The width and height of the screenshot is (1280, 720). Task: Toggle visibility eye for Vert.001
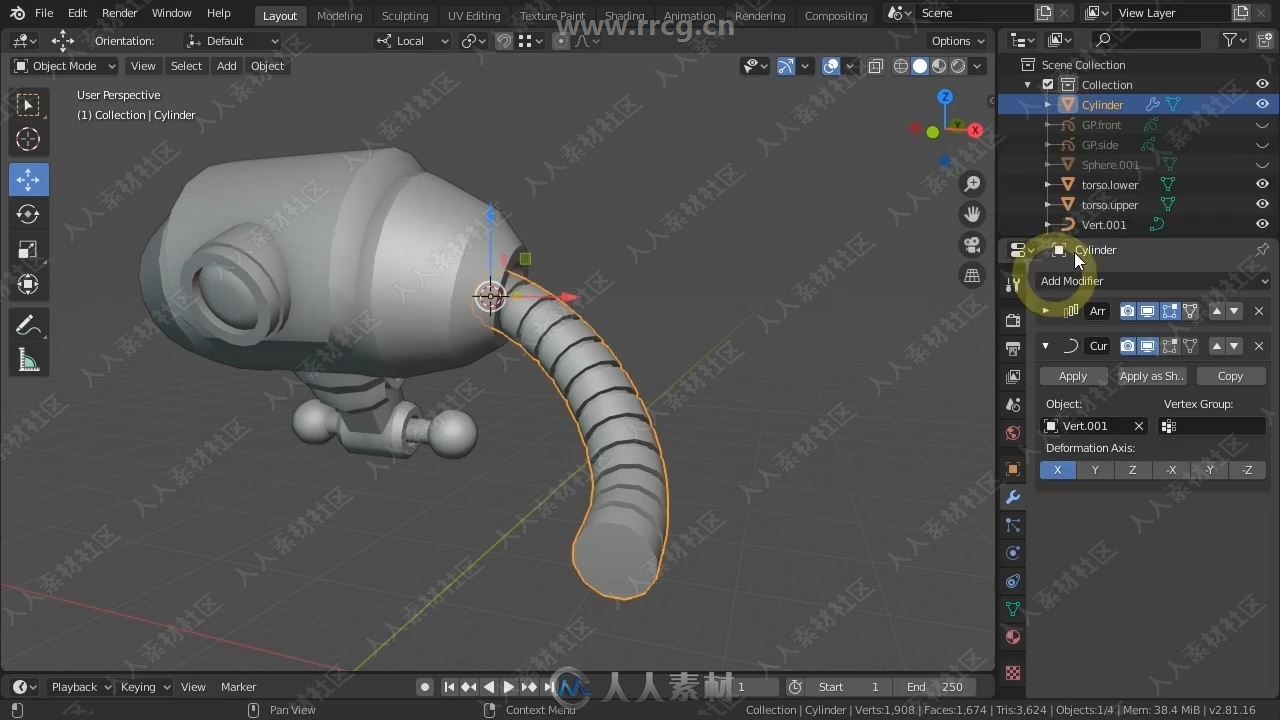[1262, 224]
